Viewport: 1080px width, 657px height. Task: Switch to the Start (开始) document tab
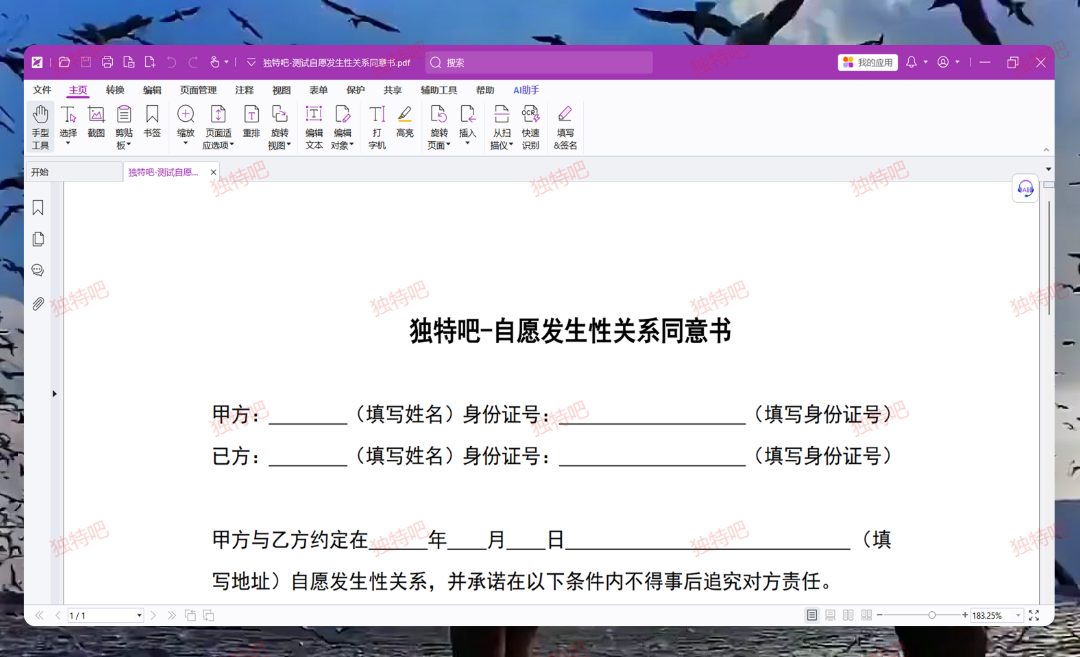pyautogui.click(x=73, y=172)
